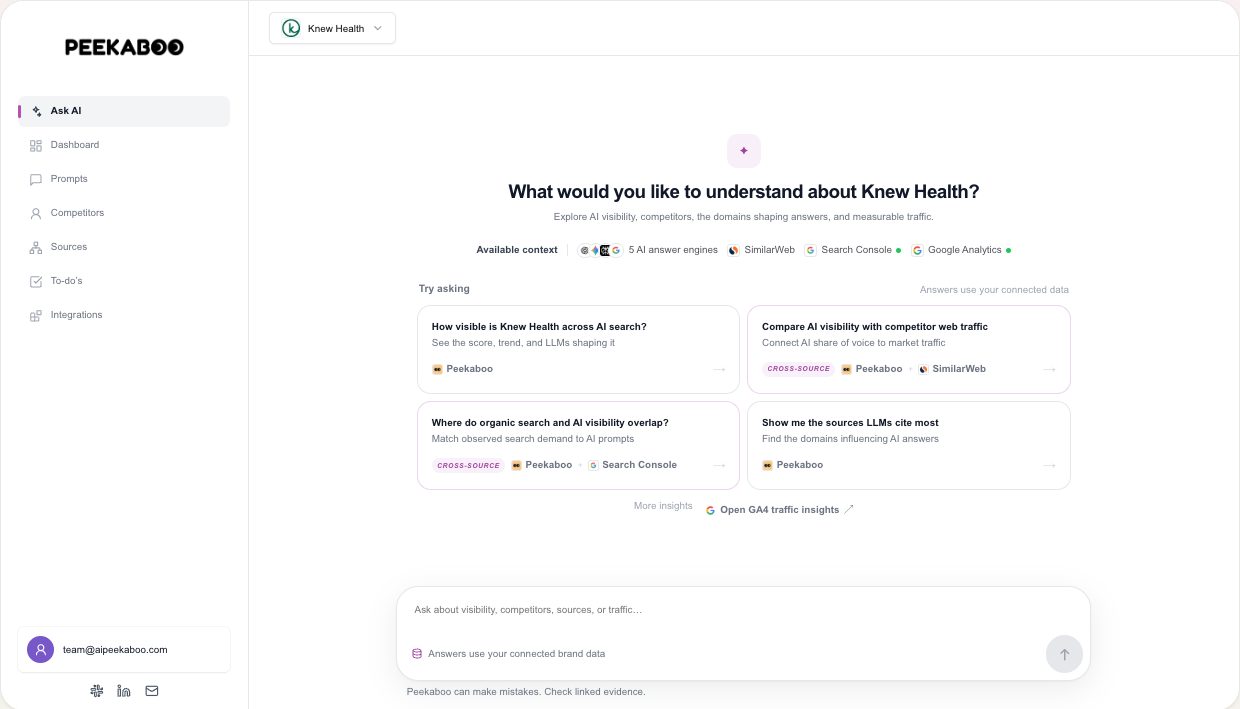Click the Search Console Google icon
1240x709 pixels.
(810, 250)
